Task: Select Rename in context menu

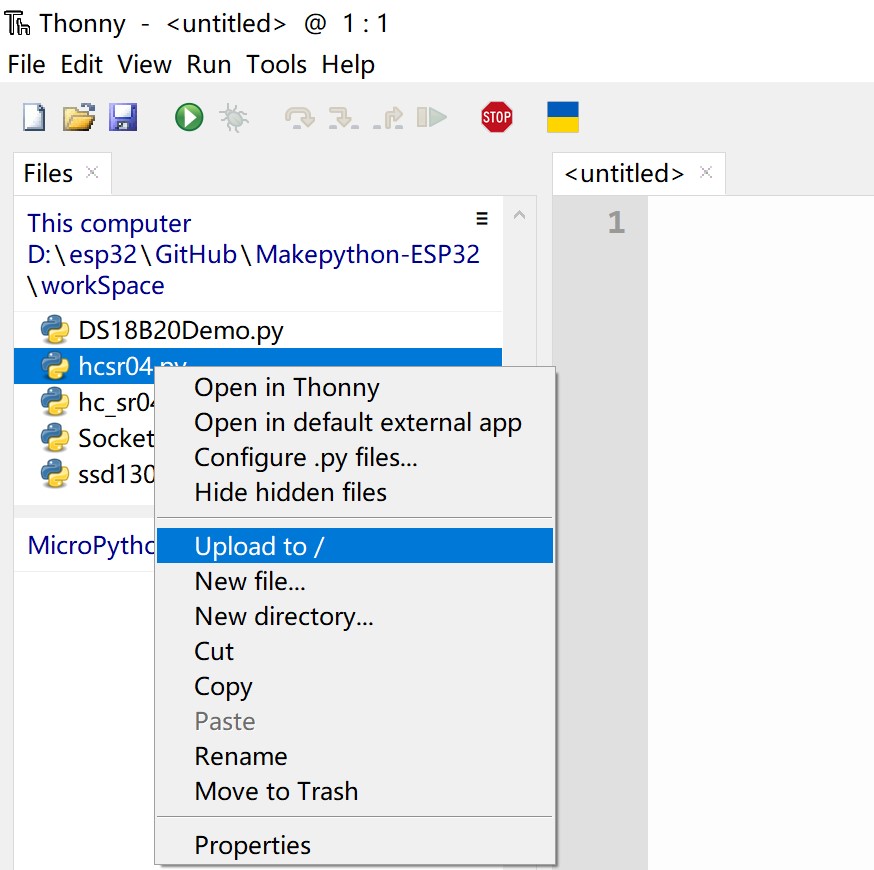Action: click(x=355, y=756)
